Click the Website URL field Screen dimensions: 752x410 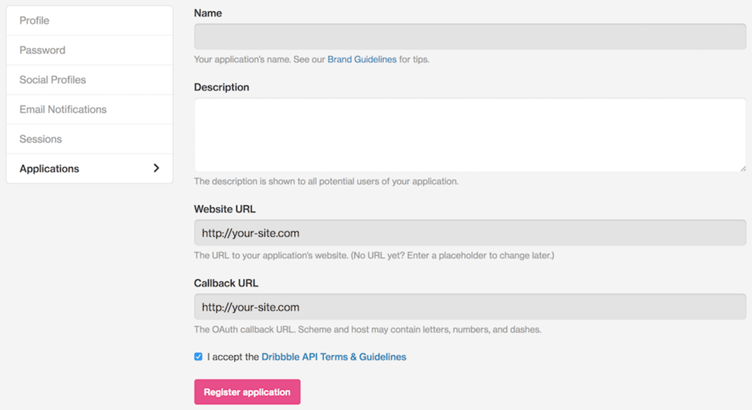pos(470,233)
